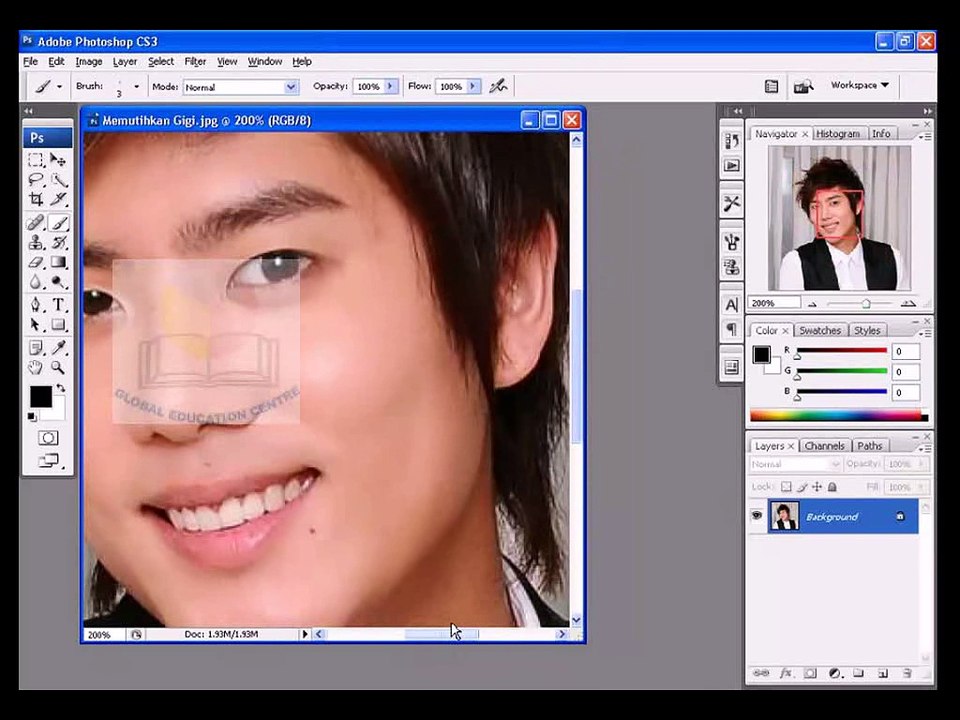This screenshot has width=960, height=720.
Task: Select the Dodge tool
Action: point(58,282)
